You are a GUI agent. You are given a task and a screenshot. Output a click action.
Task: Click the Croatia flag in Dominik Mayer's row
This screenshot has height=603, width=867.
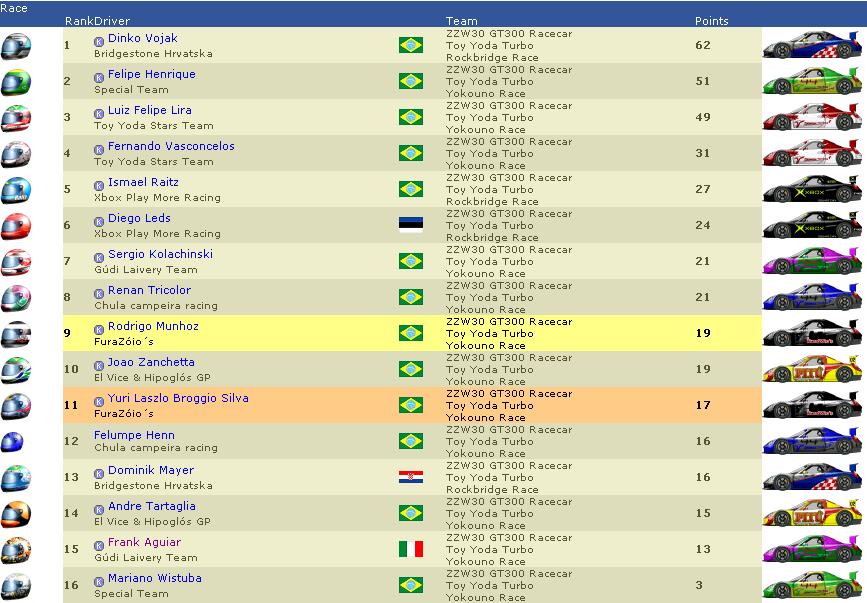411,477
